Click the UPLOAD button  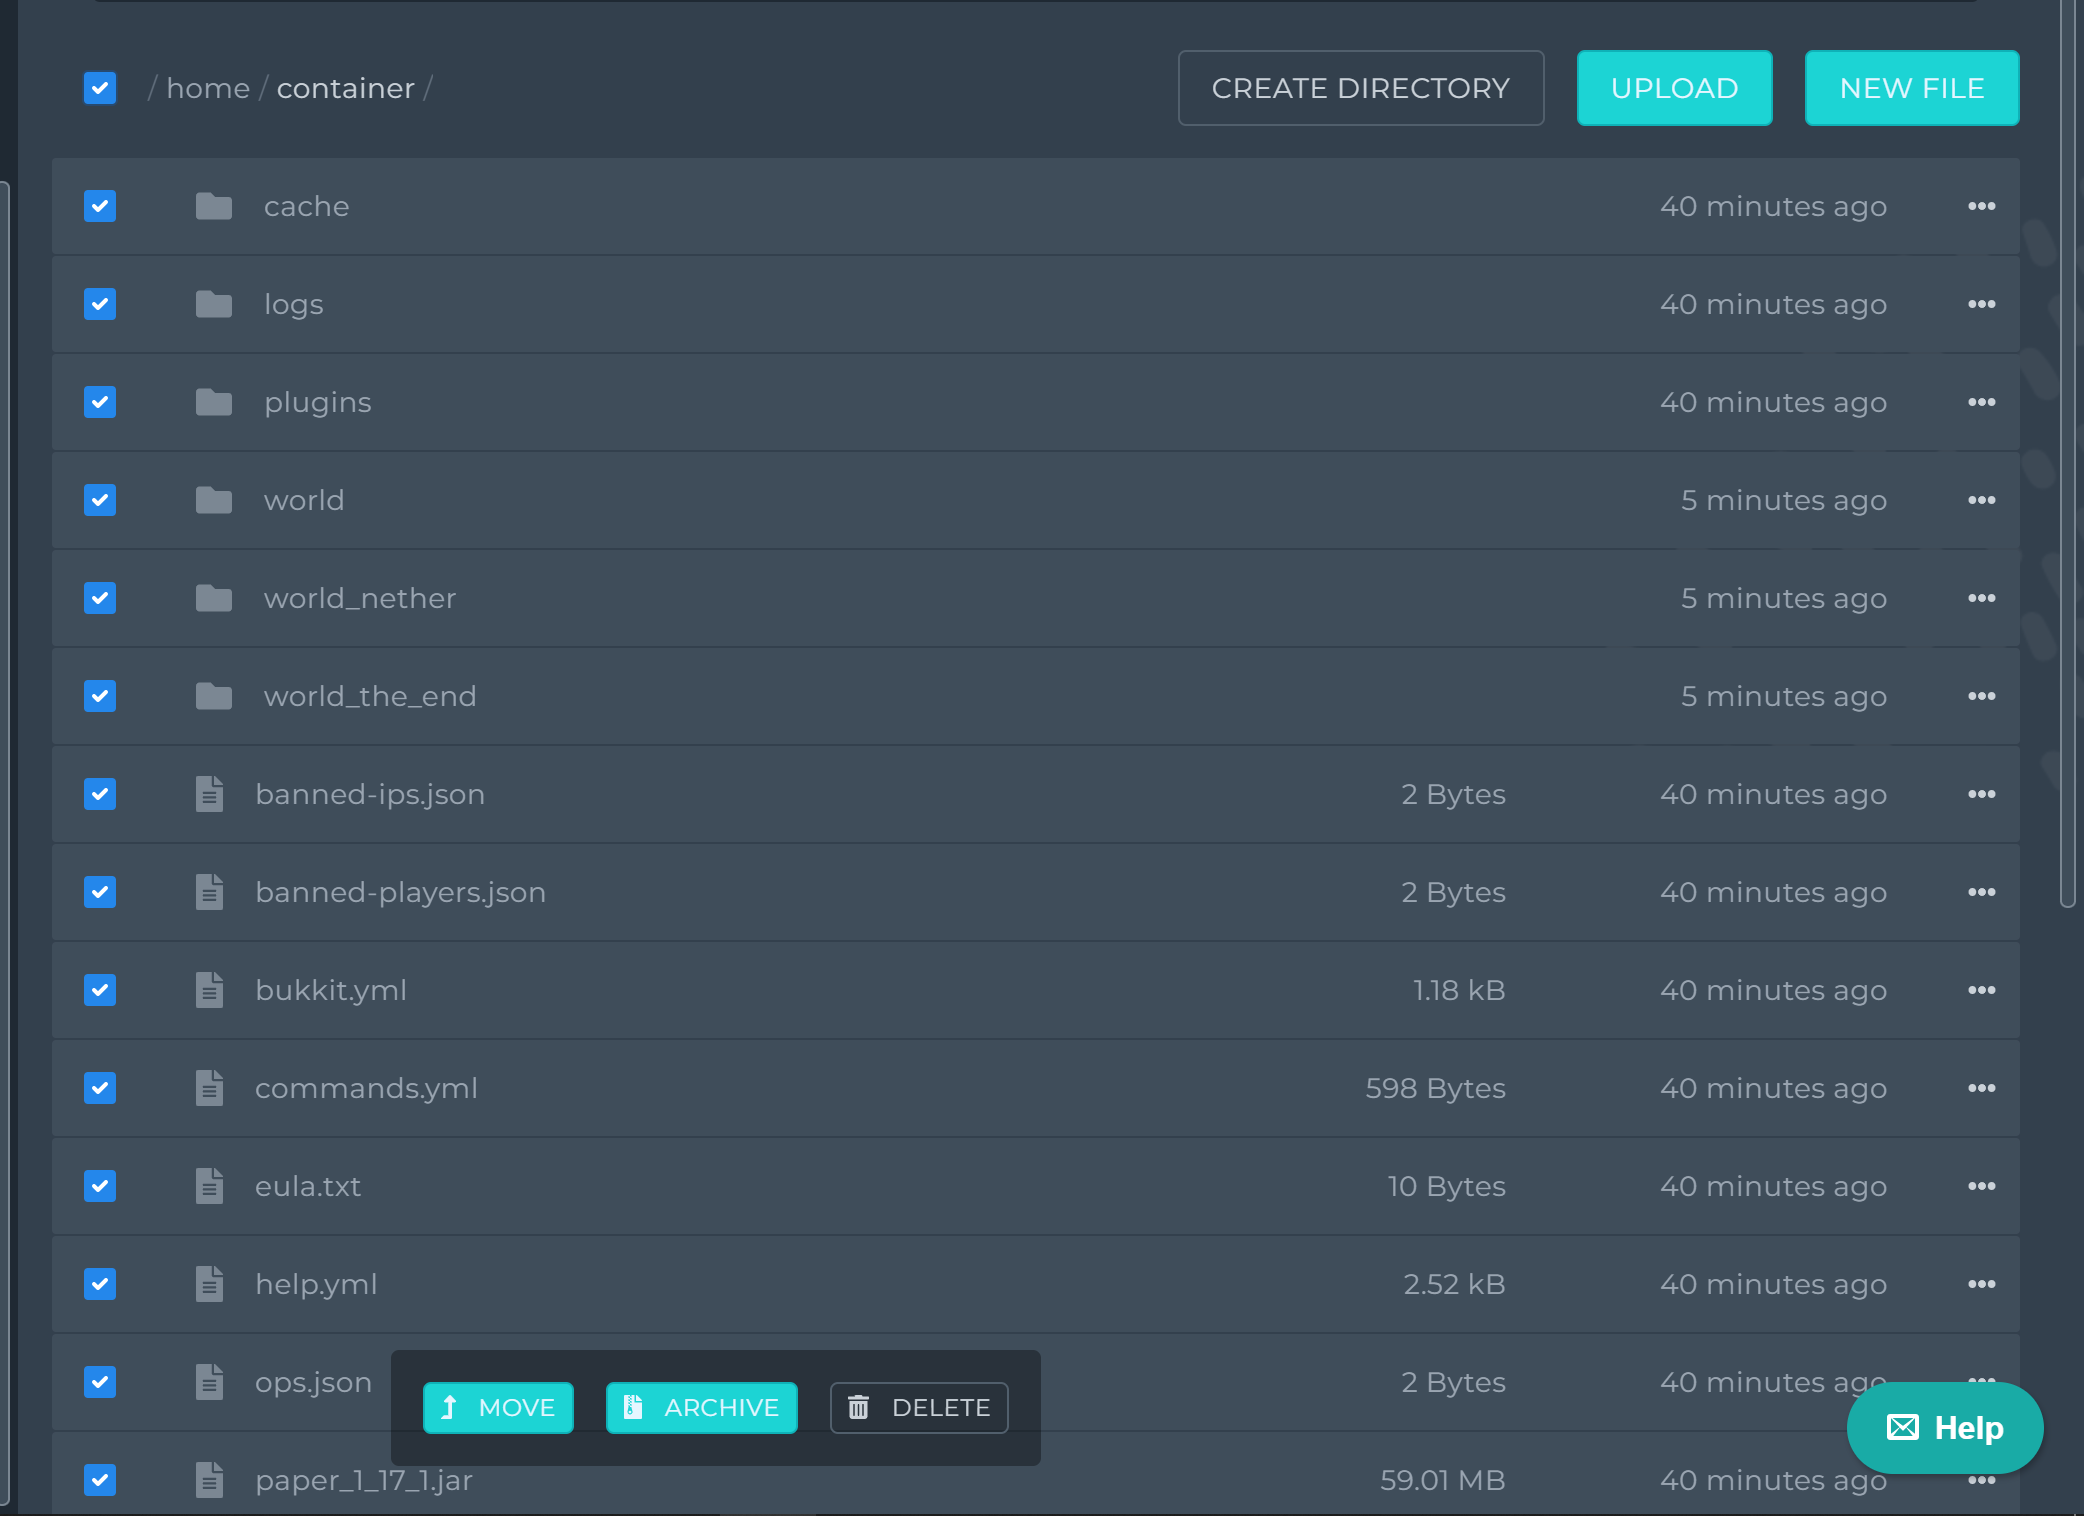click(1675, 87)
